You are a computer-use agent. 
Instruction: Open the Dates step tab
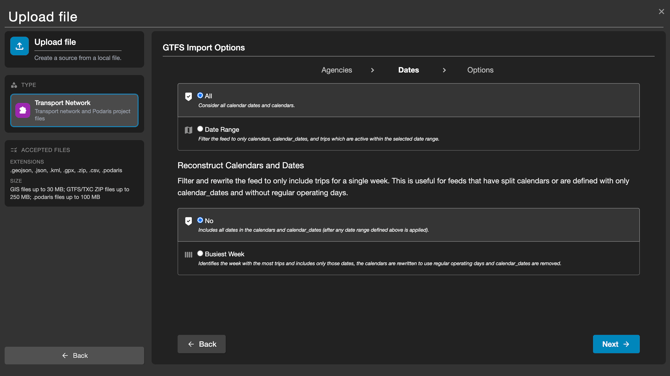pyautogui.click(x=408, y=70)
